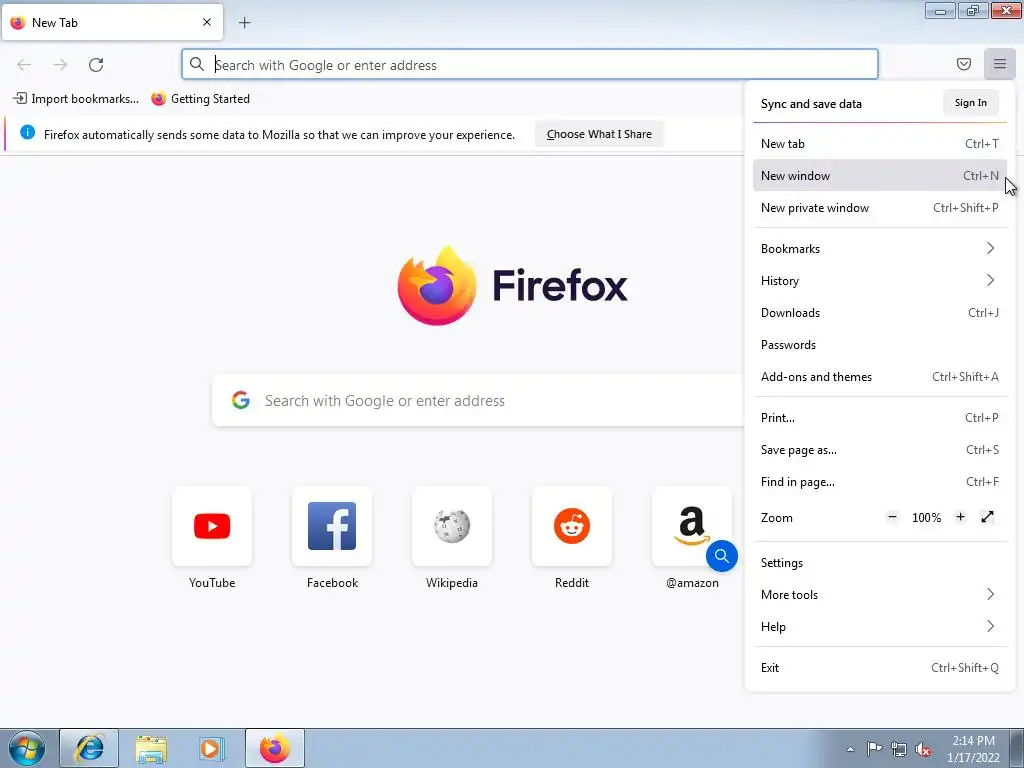Click the Back navigation arrow
Screen dimensions: 1024x768
[x=24, y=65]
